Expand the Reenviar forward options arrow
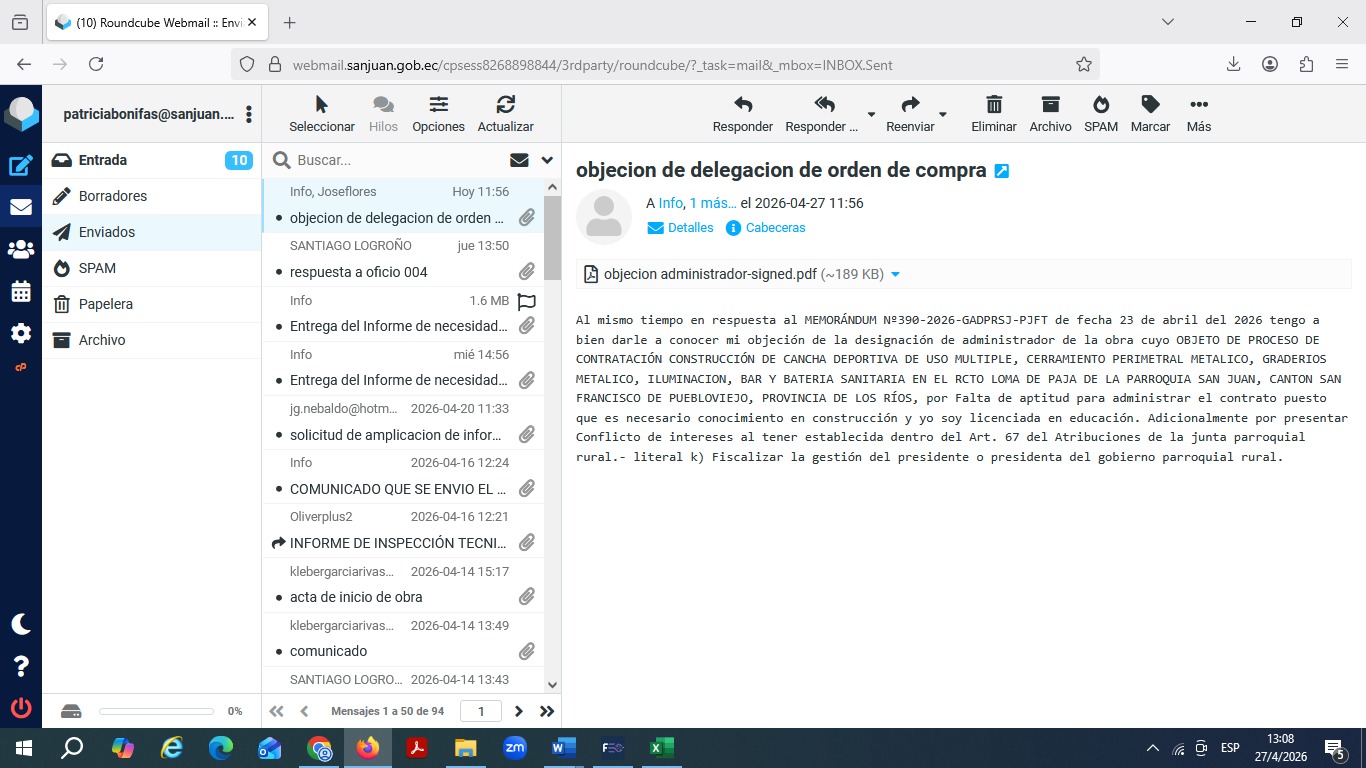Viewport: 1366px width, 768px height. [x=943, y=114]
